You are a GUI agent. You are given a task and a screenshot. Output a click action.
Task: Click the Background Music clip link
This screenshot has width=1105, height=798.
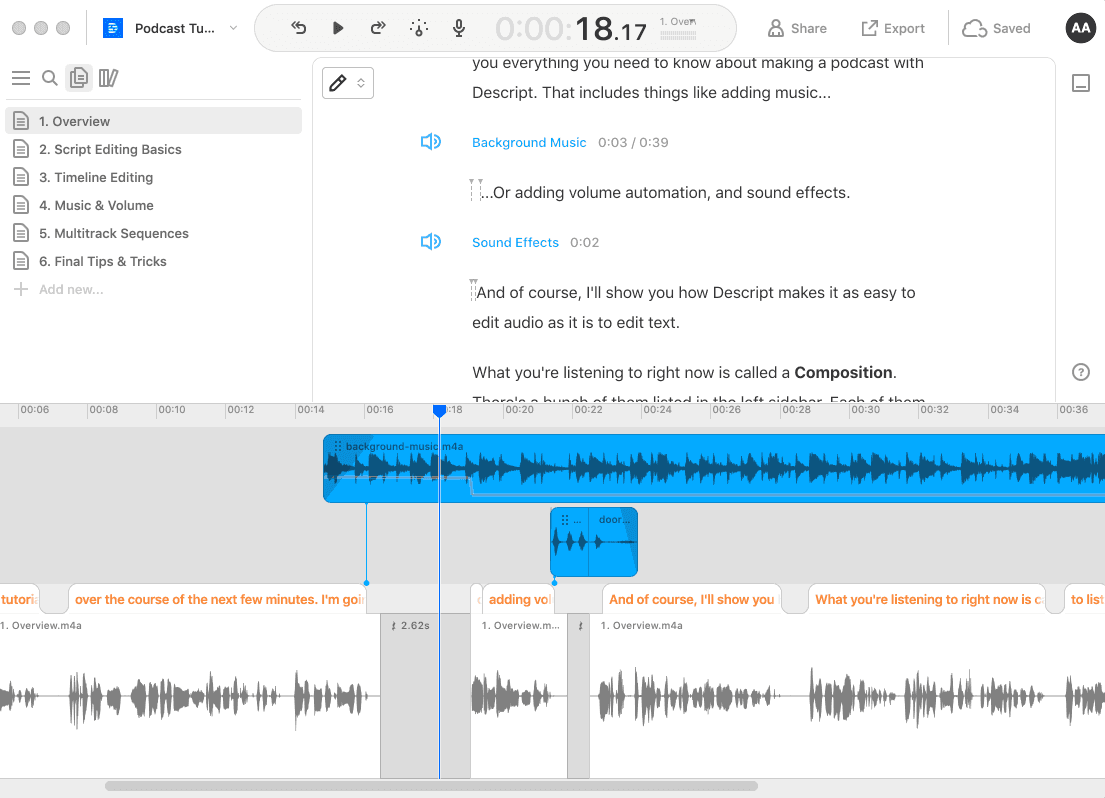[x=529, y=142]
